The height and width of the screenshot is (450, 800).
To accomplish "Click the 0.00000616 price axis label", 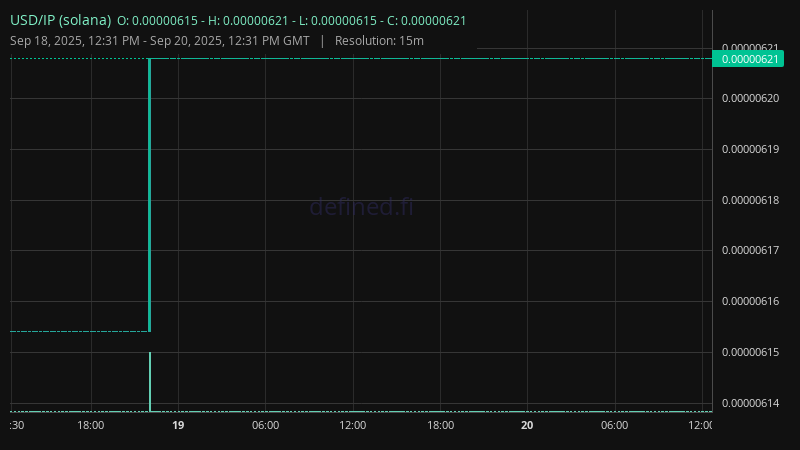I will click(x=751, y=301).
